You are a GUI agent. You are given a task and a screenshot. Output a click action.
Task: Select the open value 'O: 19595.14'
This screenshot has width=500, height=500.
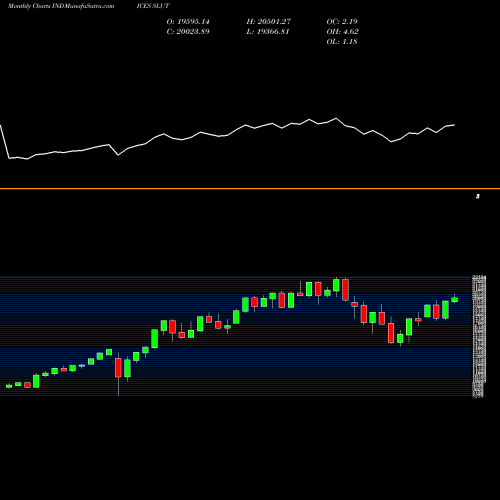188,22
